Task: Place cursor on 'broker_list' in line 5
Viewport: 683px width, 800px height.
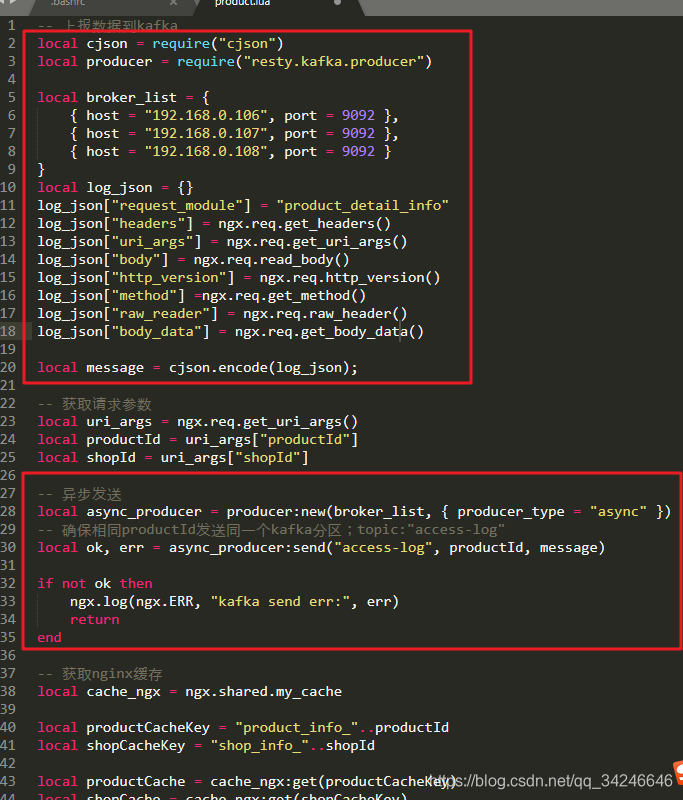Action: [131, 97]
